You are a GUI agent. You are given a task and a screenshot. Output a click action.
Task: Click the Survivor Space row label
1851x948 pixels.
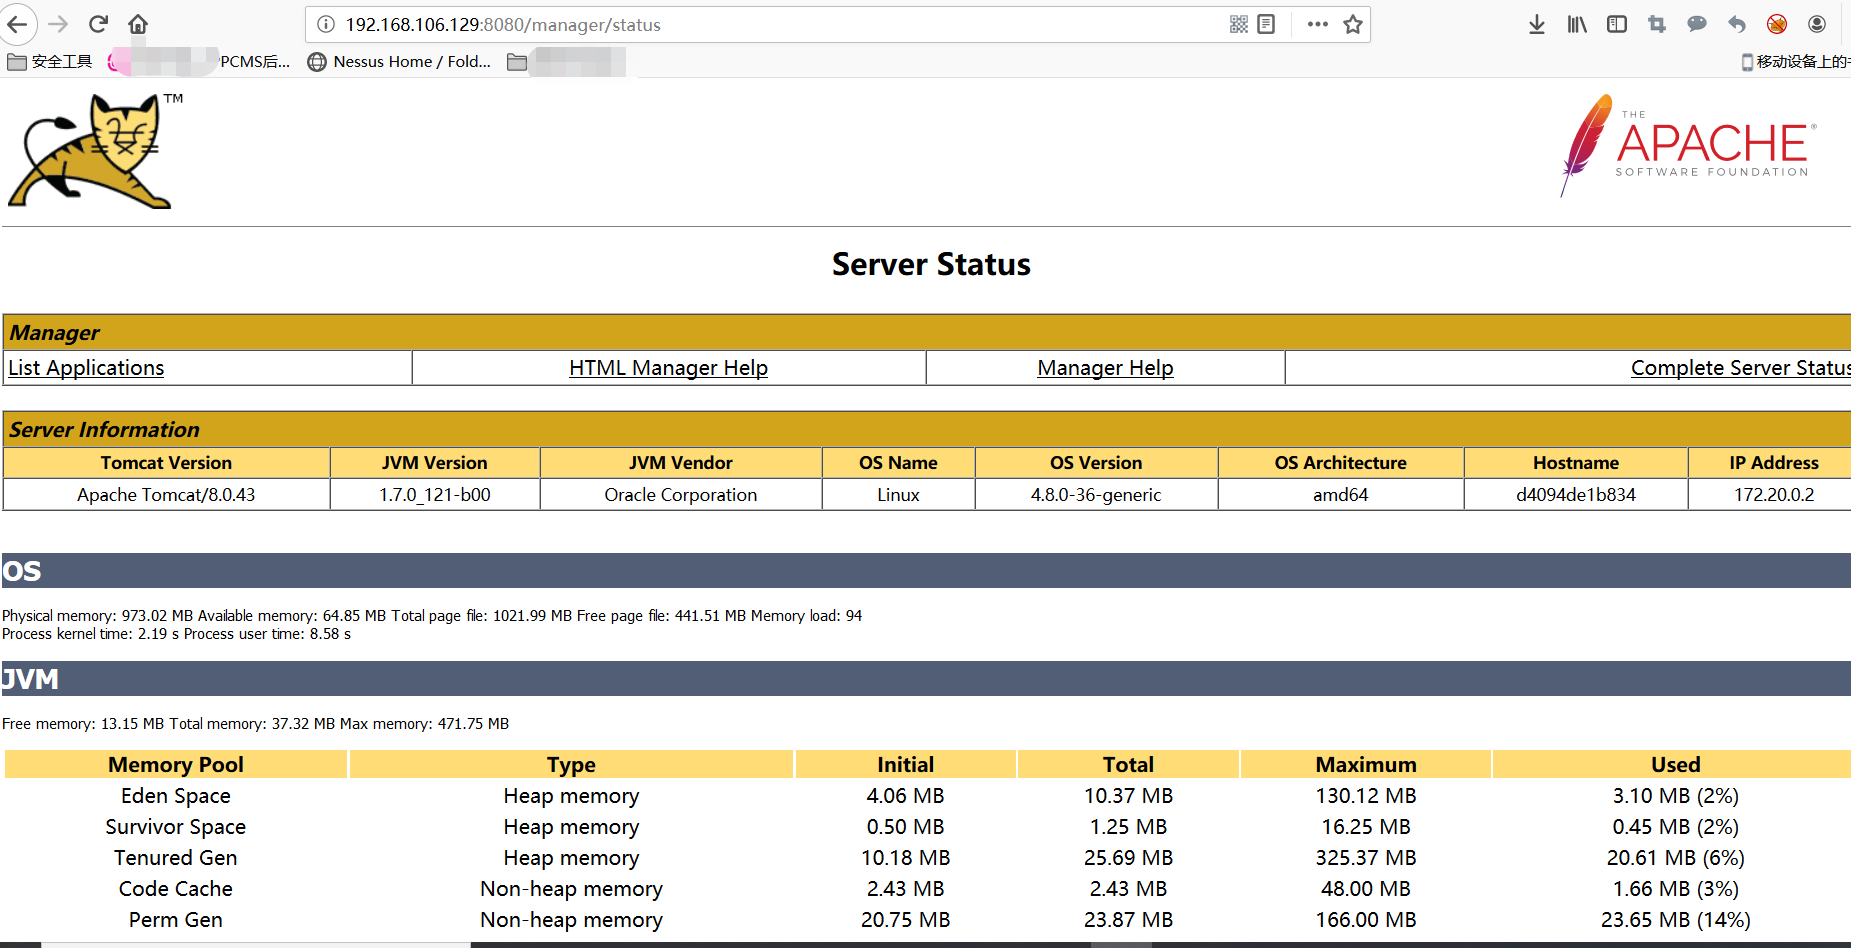(x=176, y=827)
